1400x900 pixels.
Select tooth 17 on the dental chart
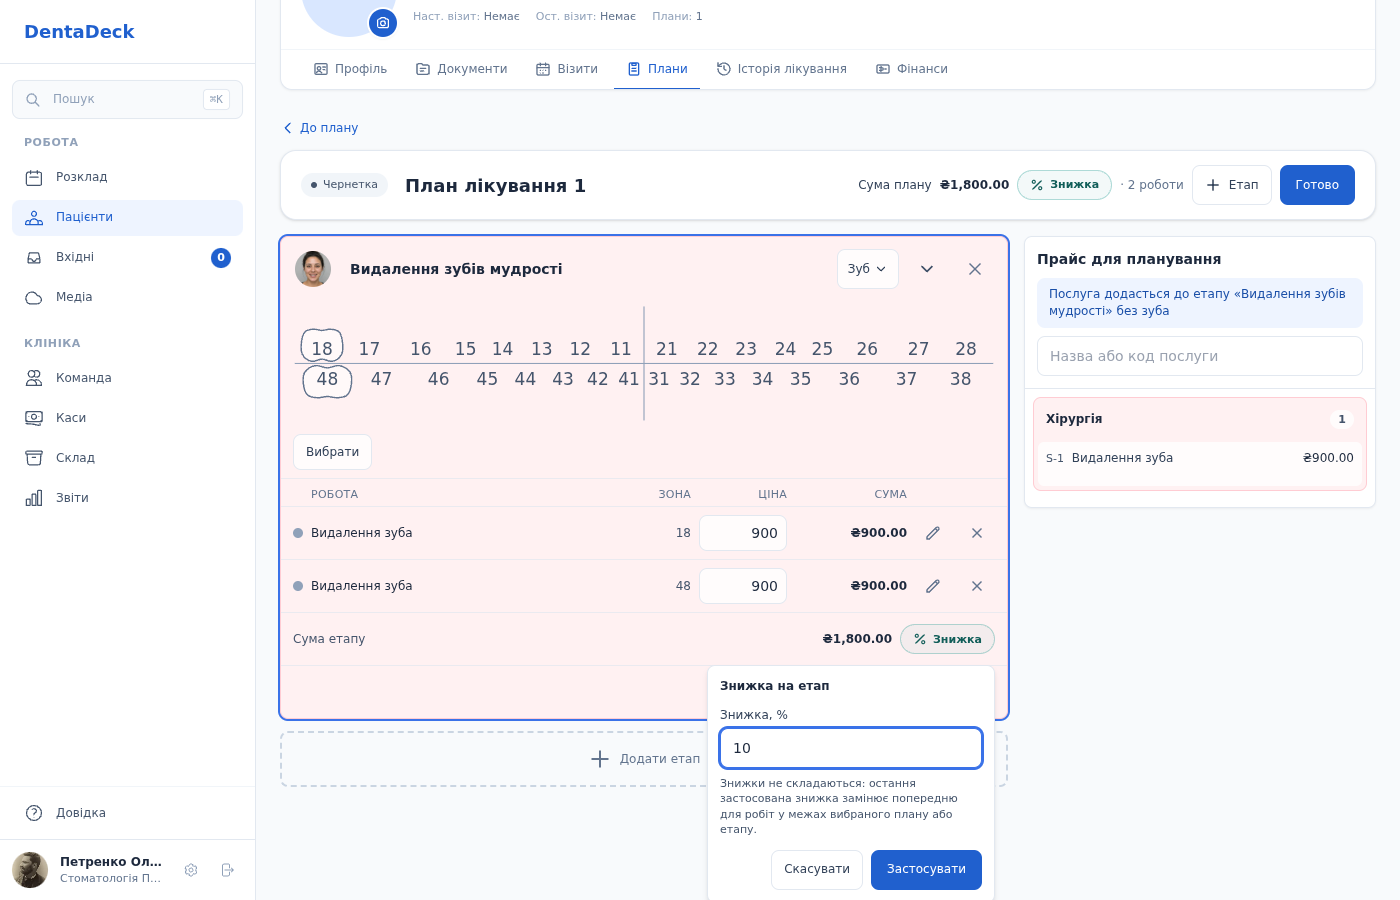tap(369, 349)
